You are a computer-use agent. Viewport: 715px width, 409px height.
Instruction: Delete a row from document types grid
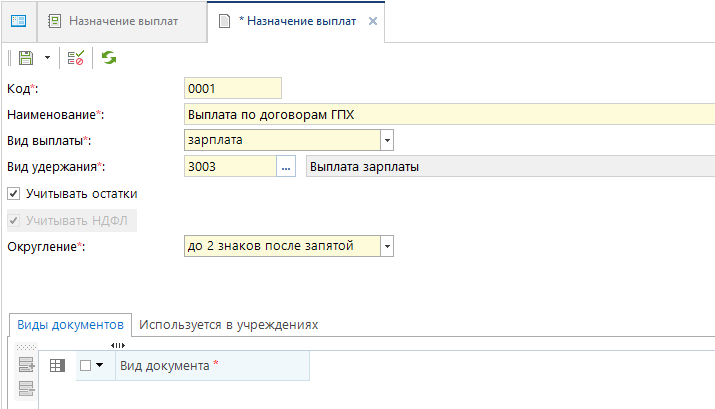tap(26, 388)
